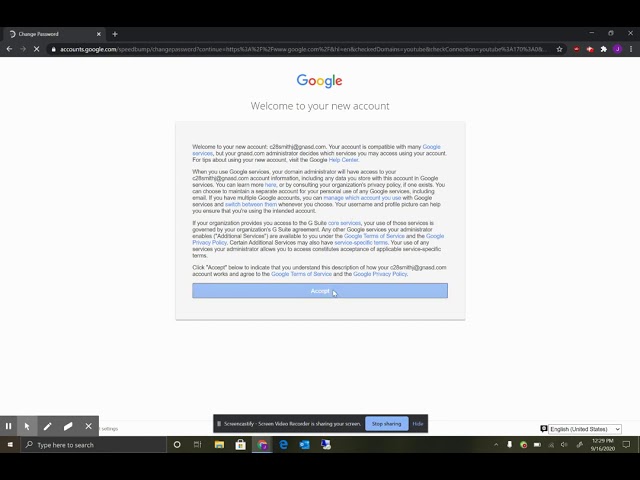This screenshot has width=640, height=480.
Task: Pause the Screencastify recording
Action: click(x=8, y=426)
